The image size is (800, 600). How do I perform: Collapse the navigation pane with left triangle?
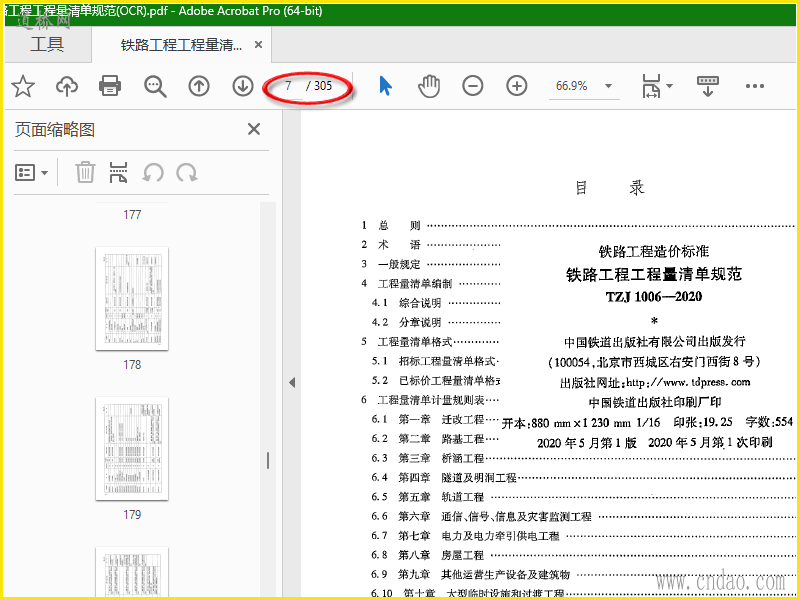click(292, 382)
